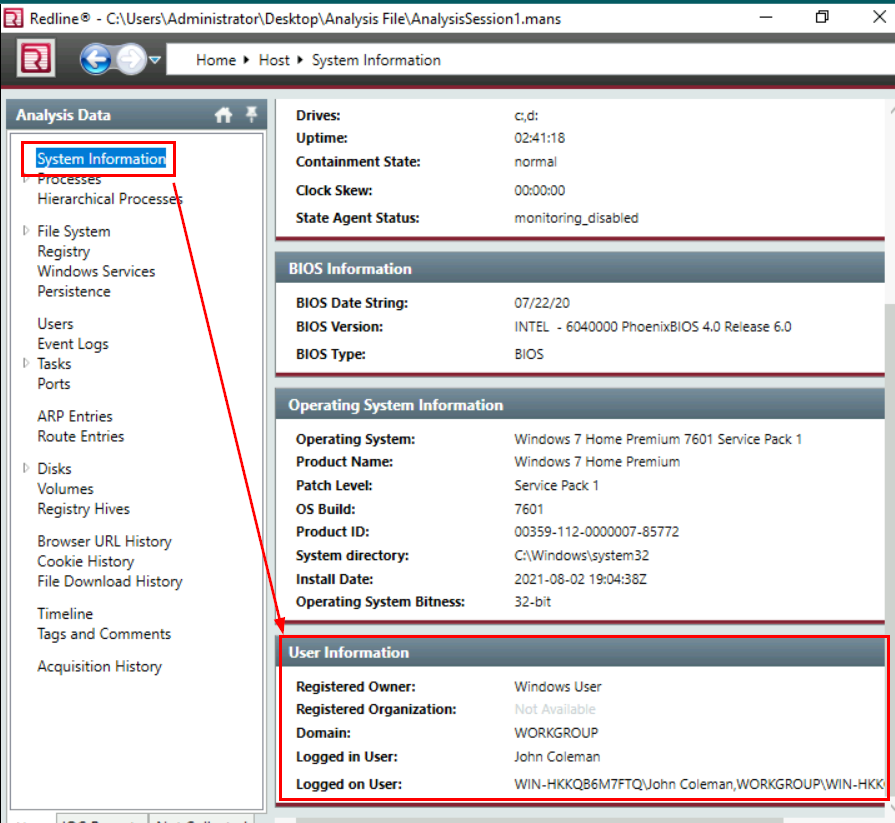Click the Clock Skew value 00:00:00
The image size is (895, 823).
(539, 191)
